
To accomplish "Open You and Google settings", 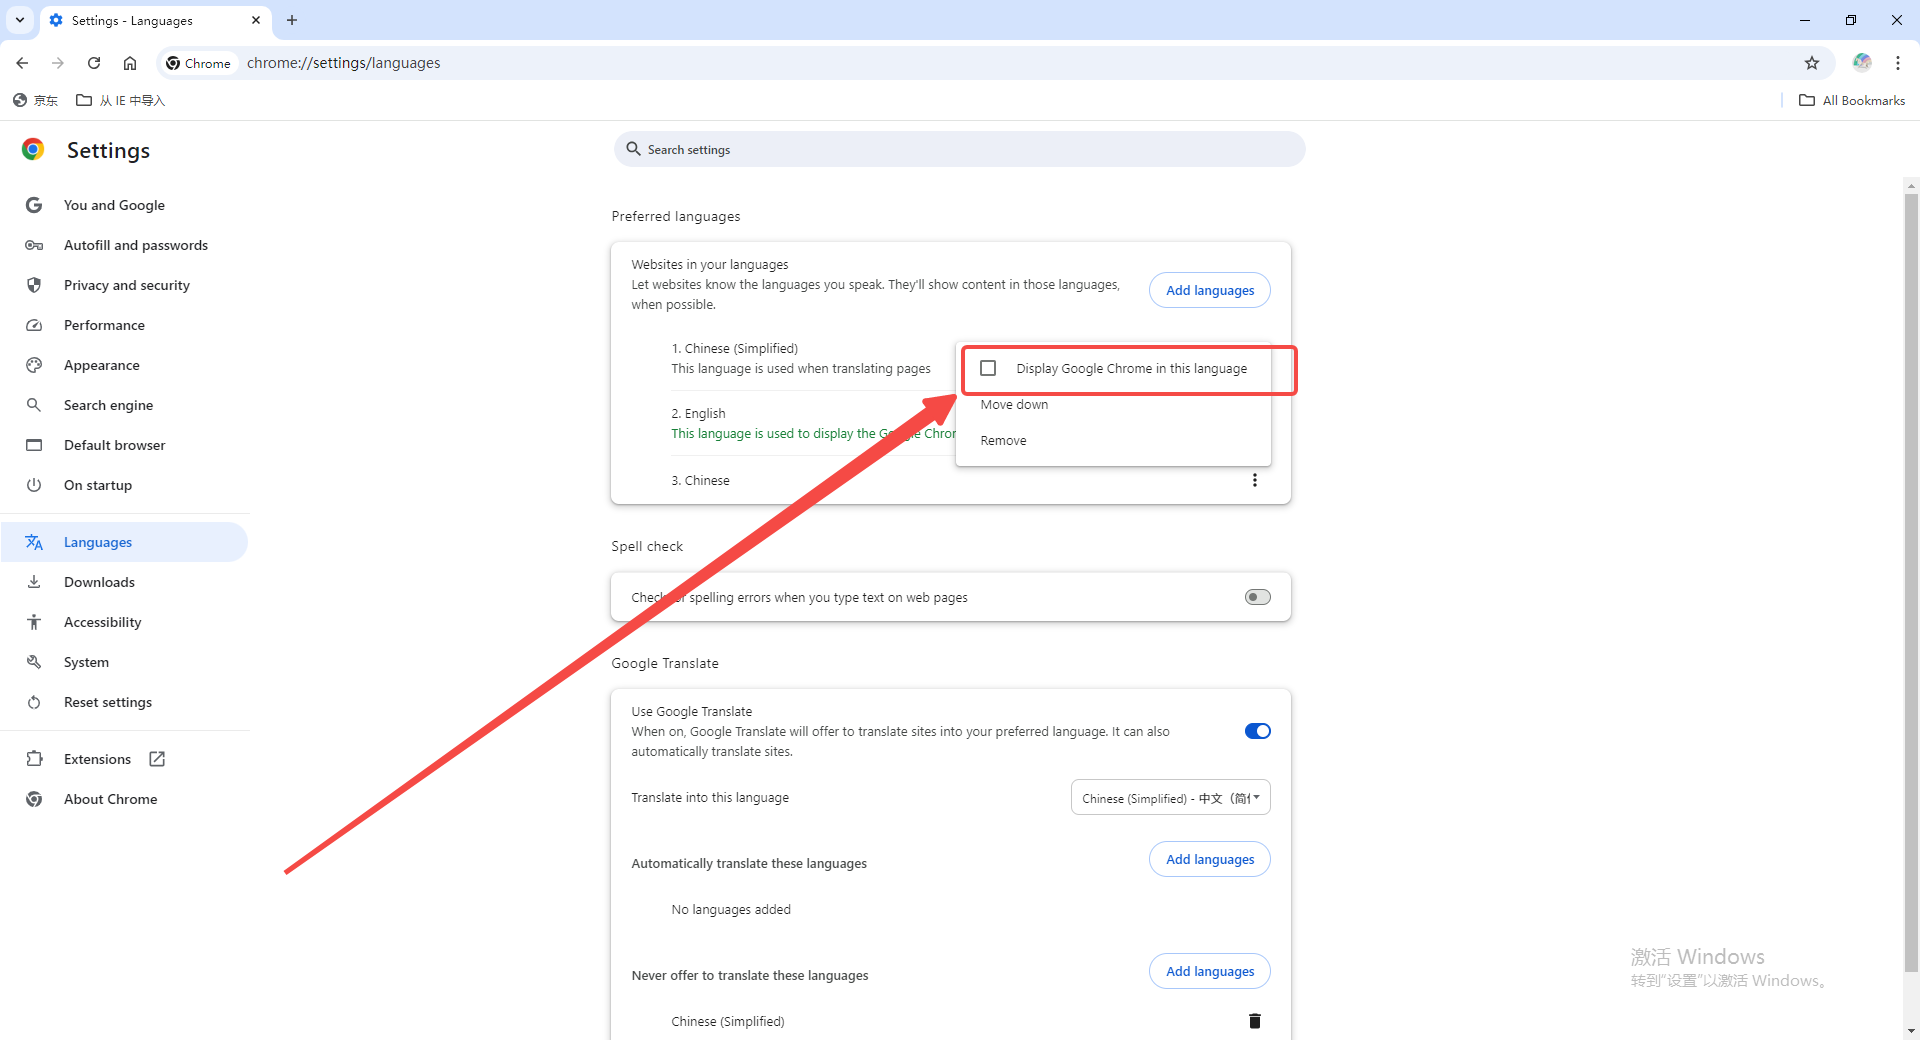I will 114,205.
